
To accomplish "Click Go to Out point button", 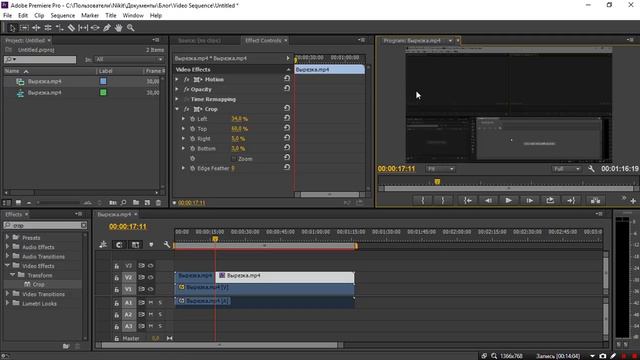I will pyautogui.click(x=571, y=200).
